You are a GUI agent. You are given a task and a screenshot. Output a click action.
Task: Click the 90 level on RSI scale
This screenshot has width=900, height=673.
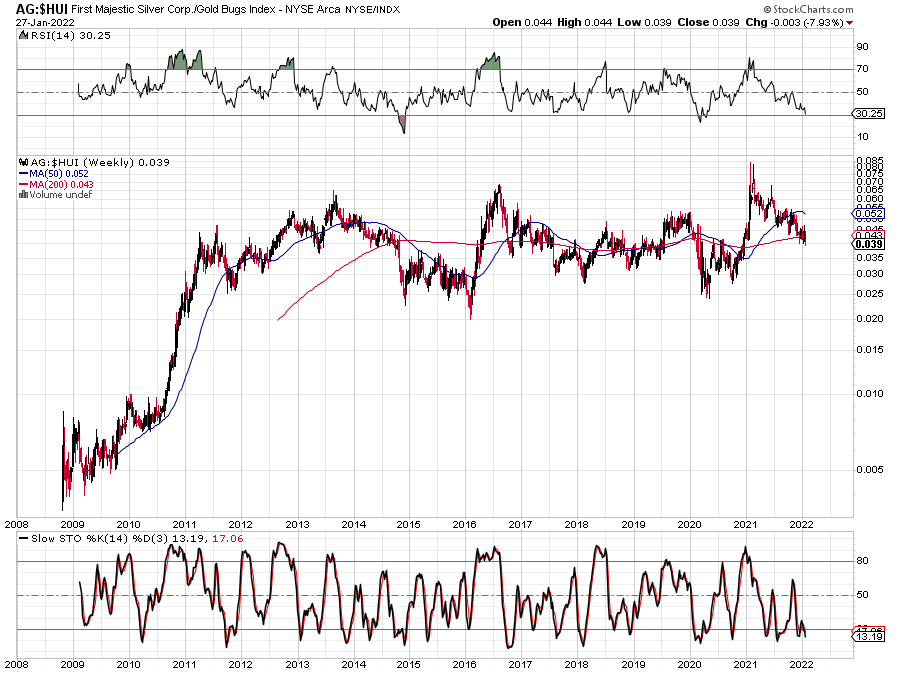[862, 47]
